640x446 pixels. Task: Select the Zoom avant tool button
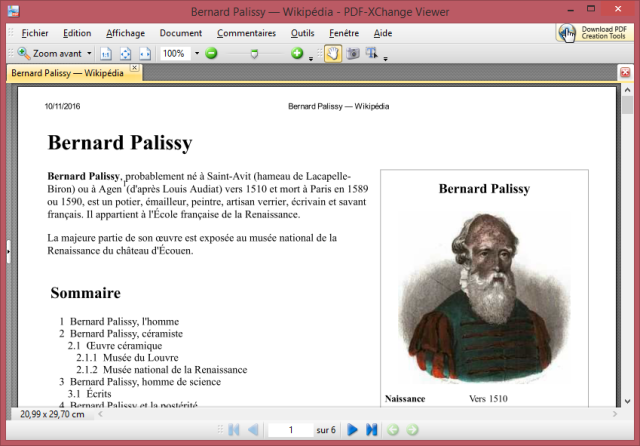(x=50, y=53)
